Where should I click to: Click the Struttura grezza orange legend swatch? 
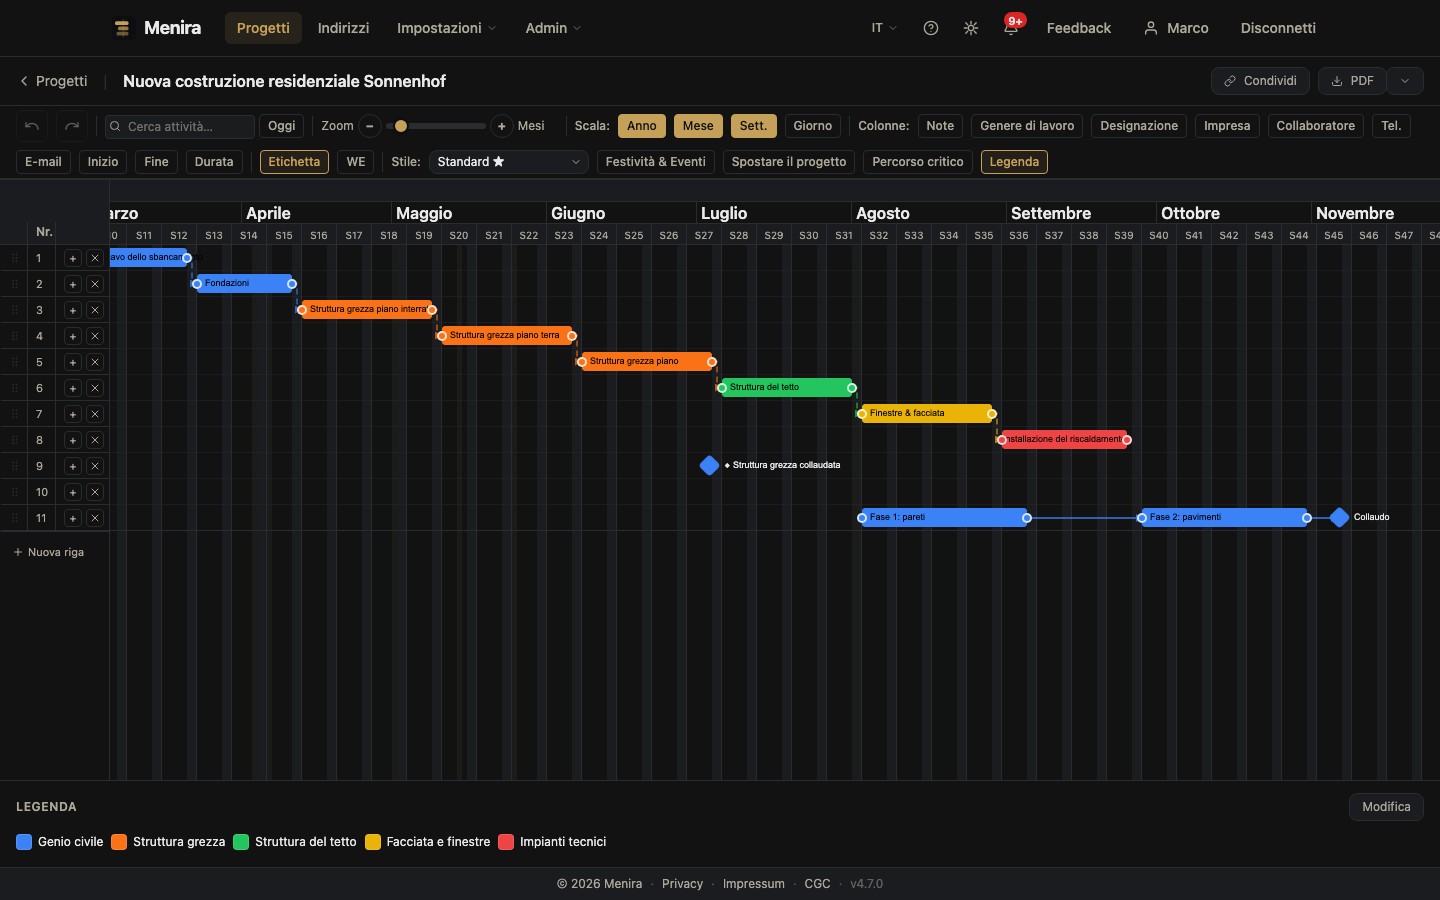click(x=119, y=842)
